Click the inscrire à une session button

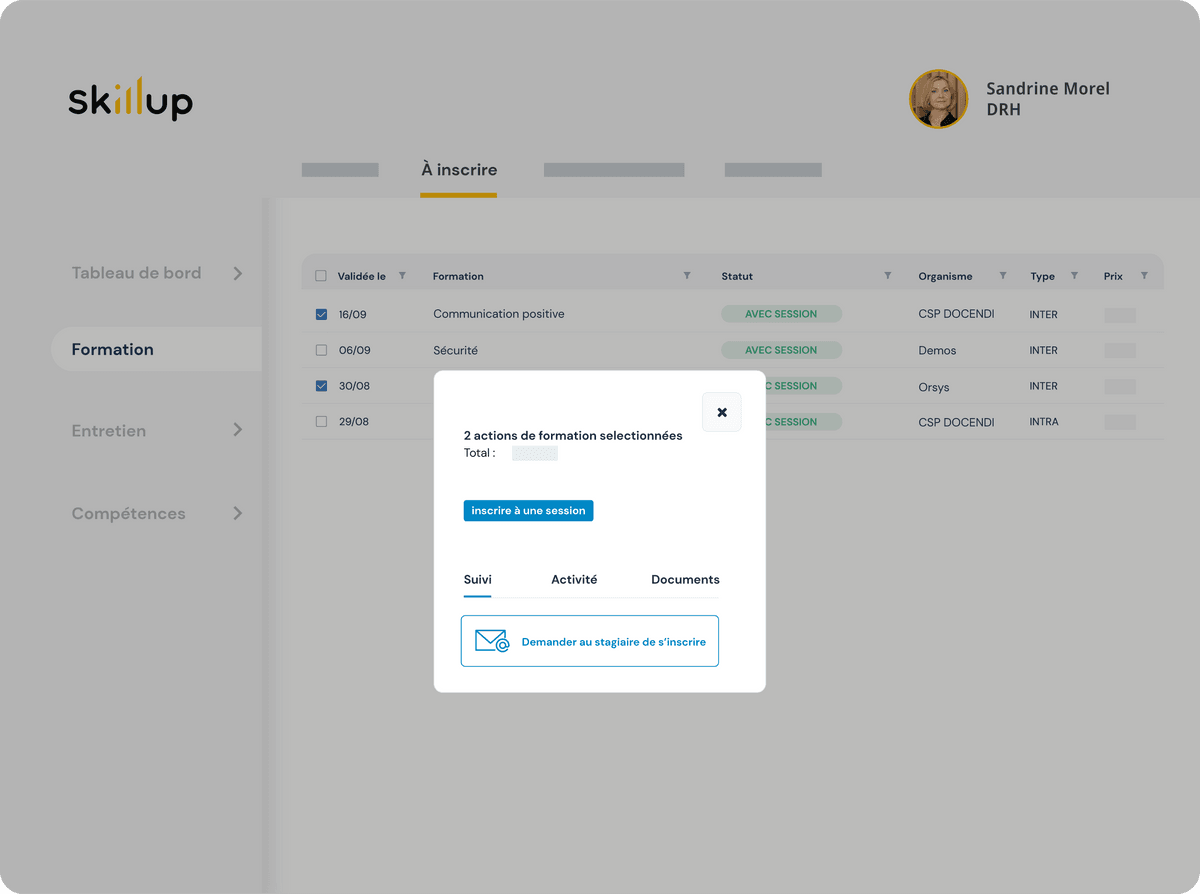coord(528,511)
